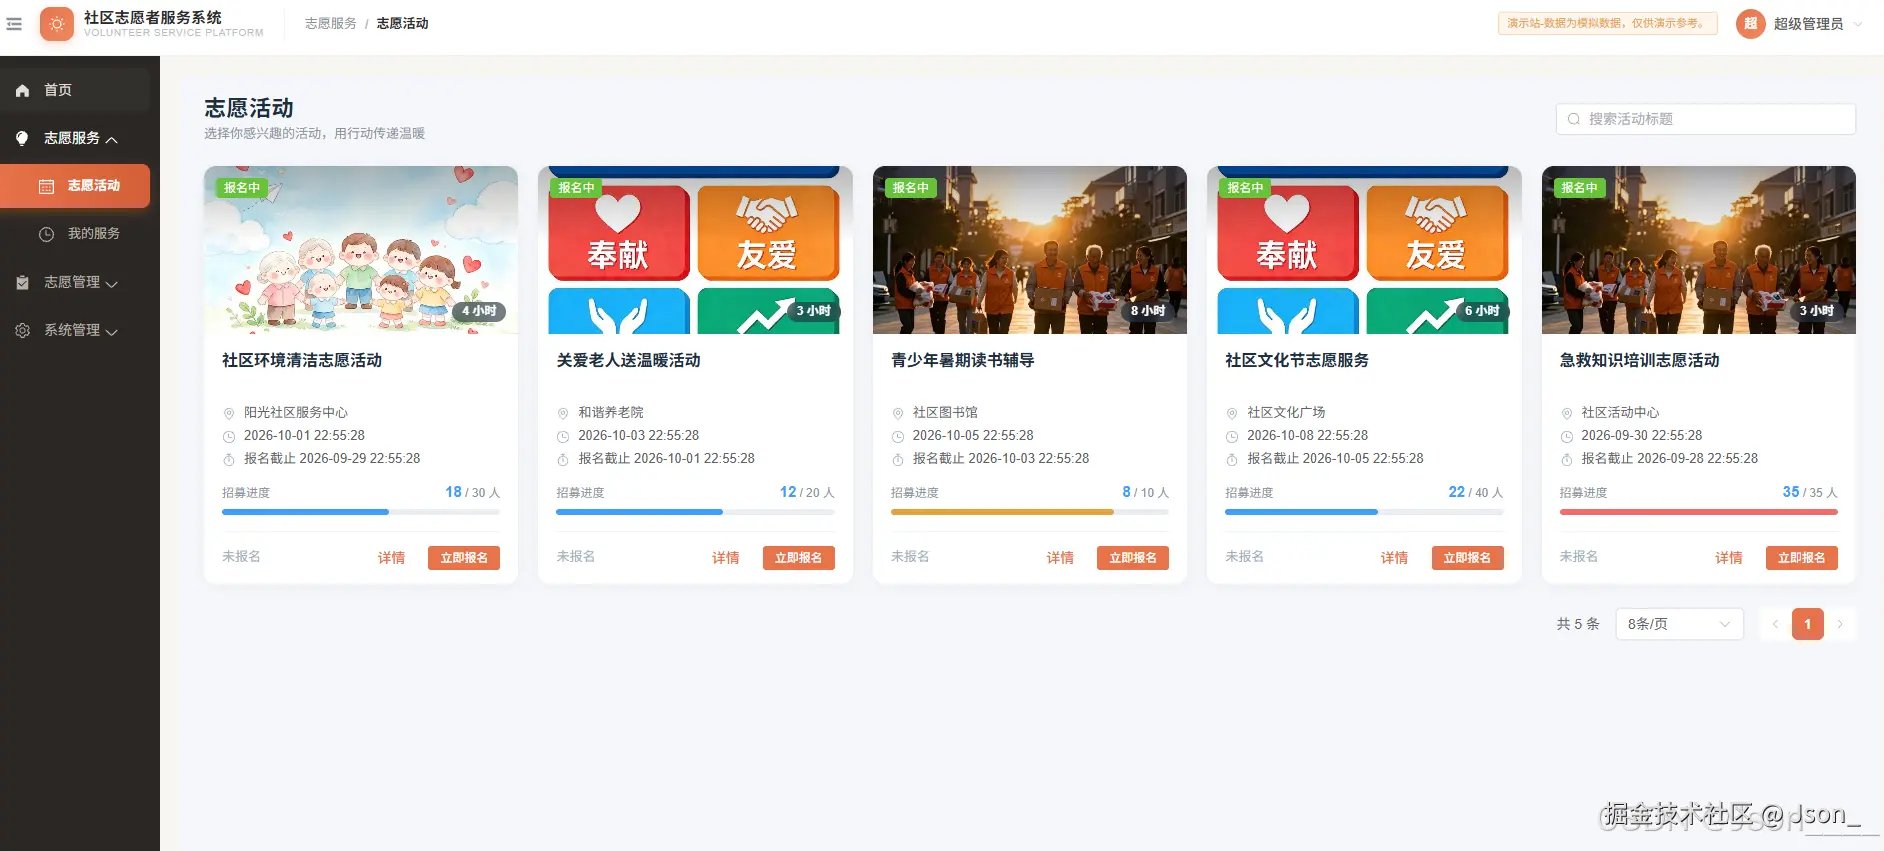Expand the 系统管理 menu chevron
The height and width of the screenshot is (851, 1884).
click(x=112, y=331)
